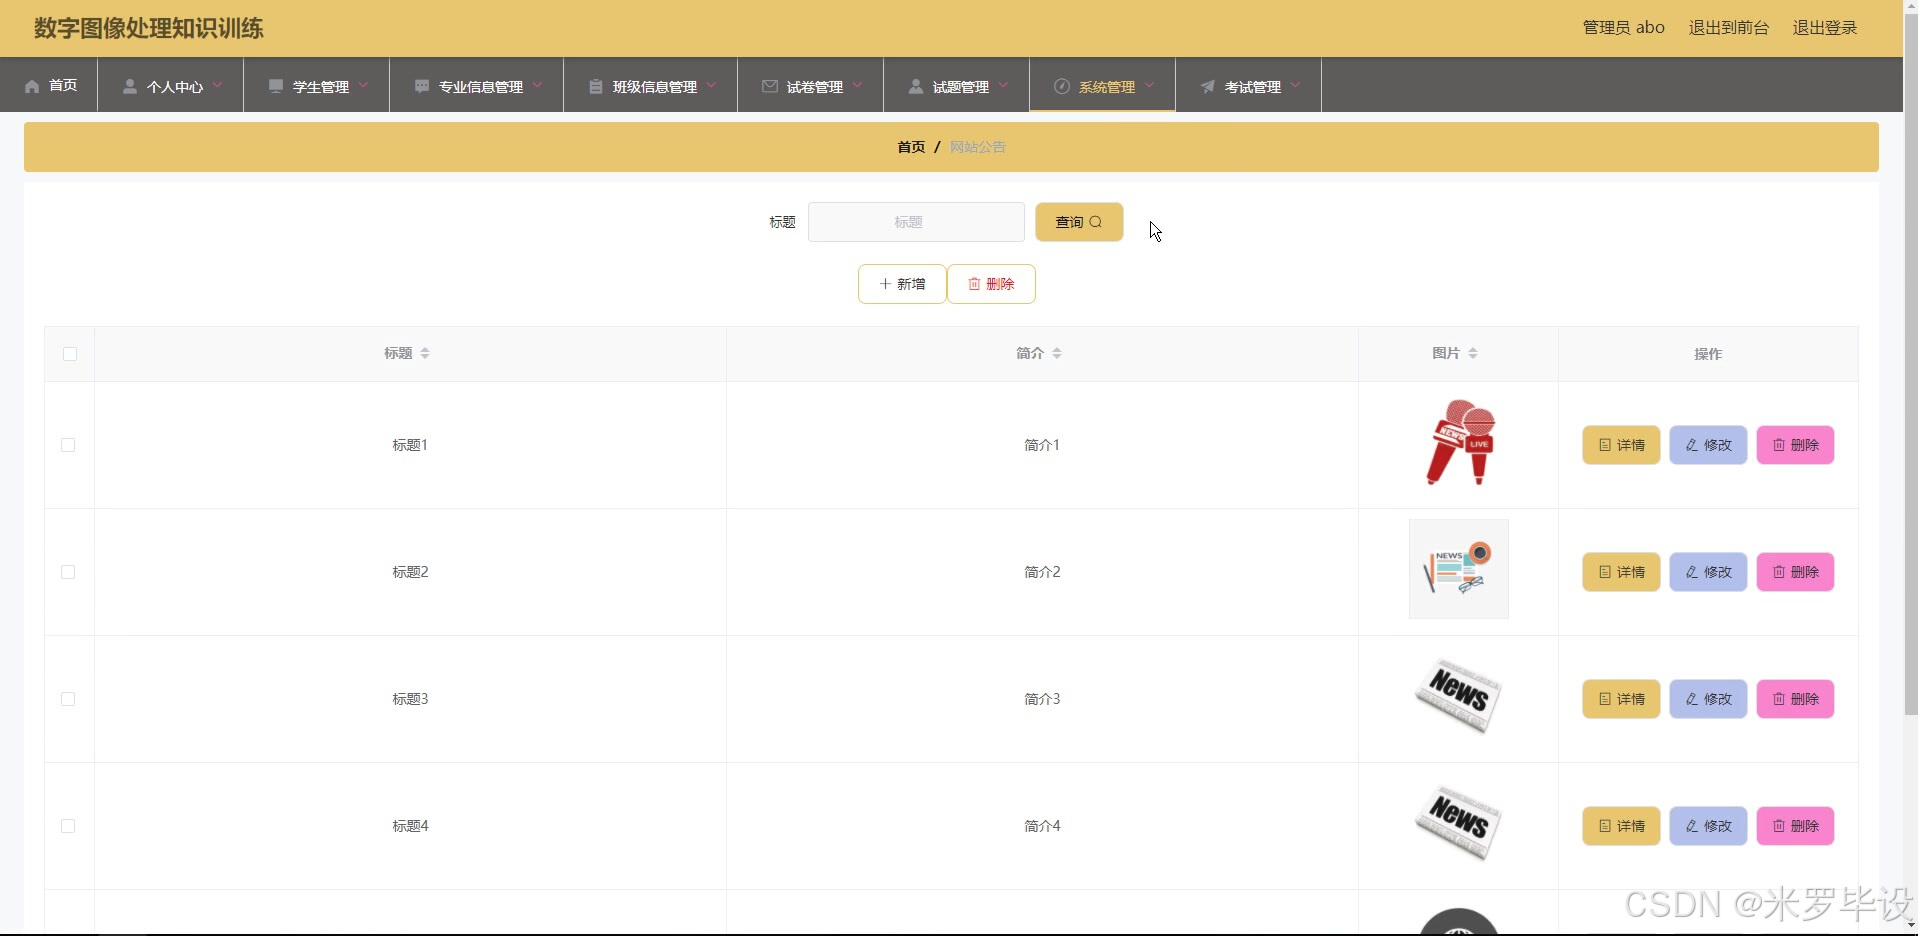Screen dimensions: 1918x936
Task: Click the magnifier icon in 查询 button
Action: [1096, 222]
